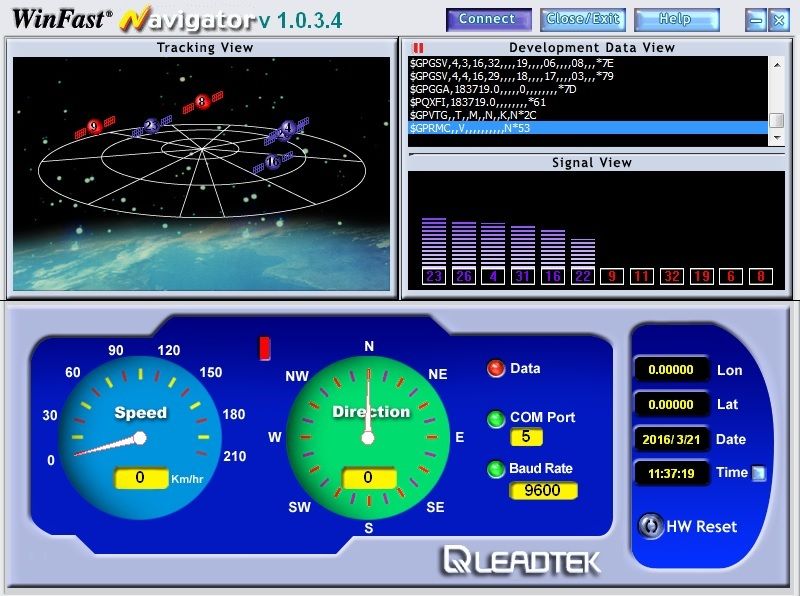Click the Baud Rate value 9600
This screenshot has width=800, height=596.
[543, 490]
